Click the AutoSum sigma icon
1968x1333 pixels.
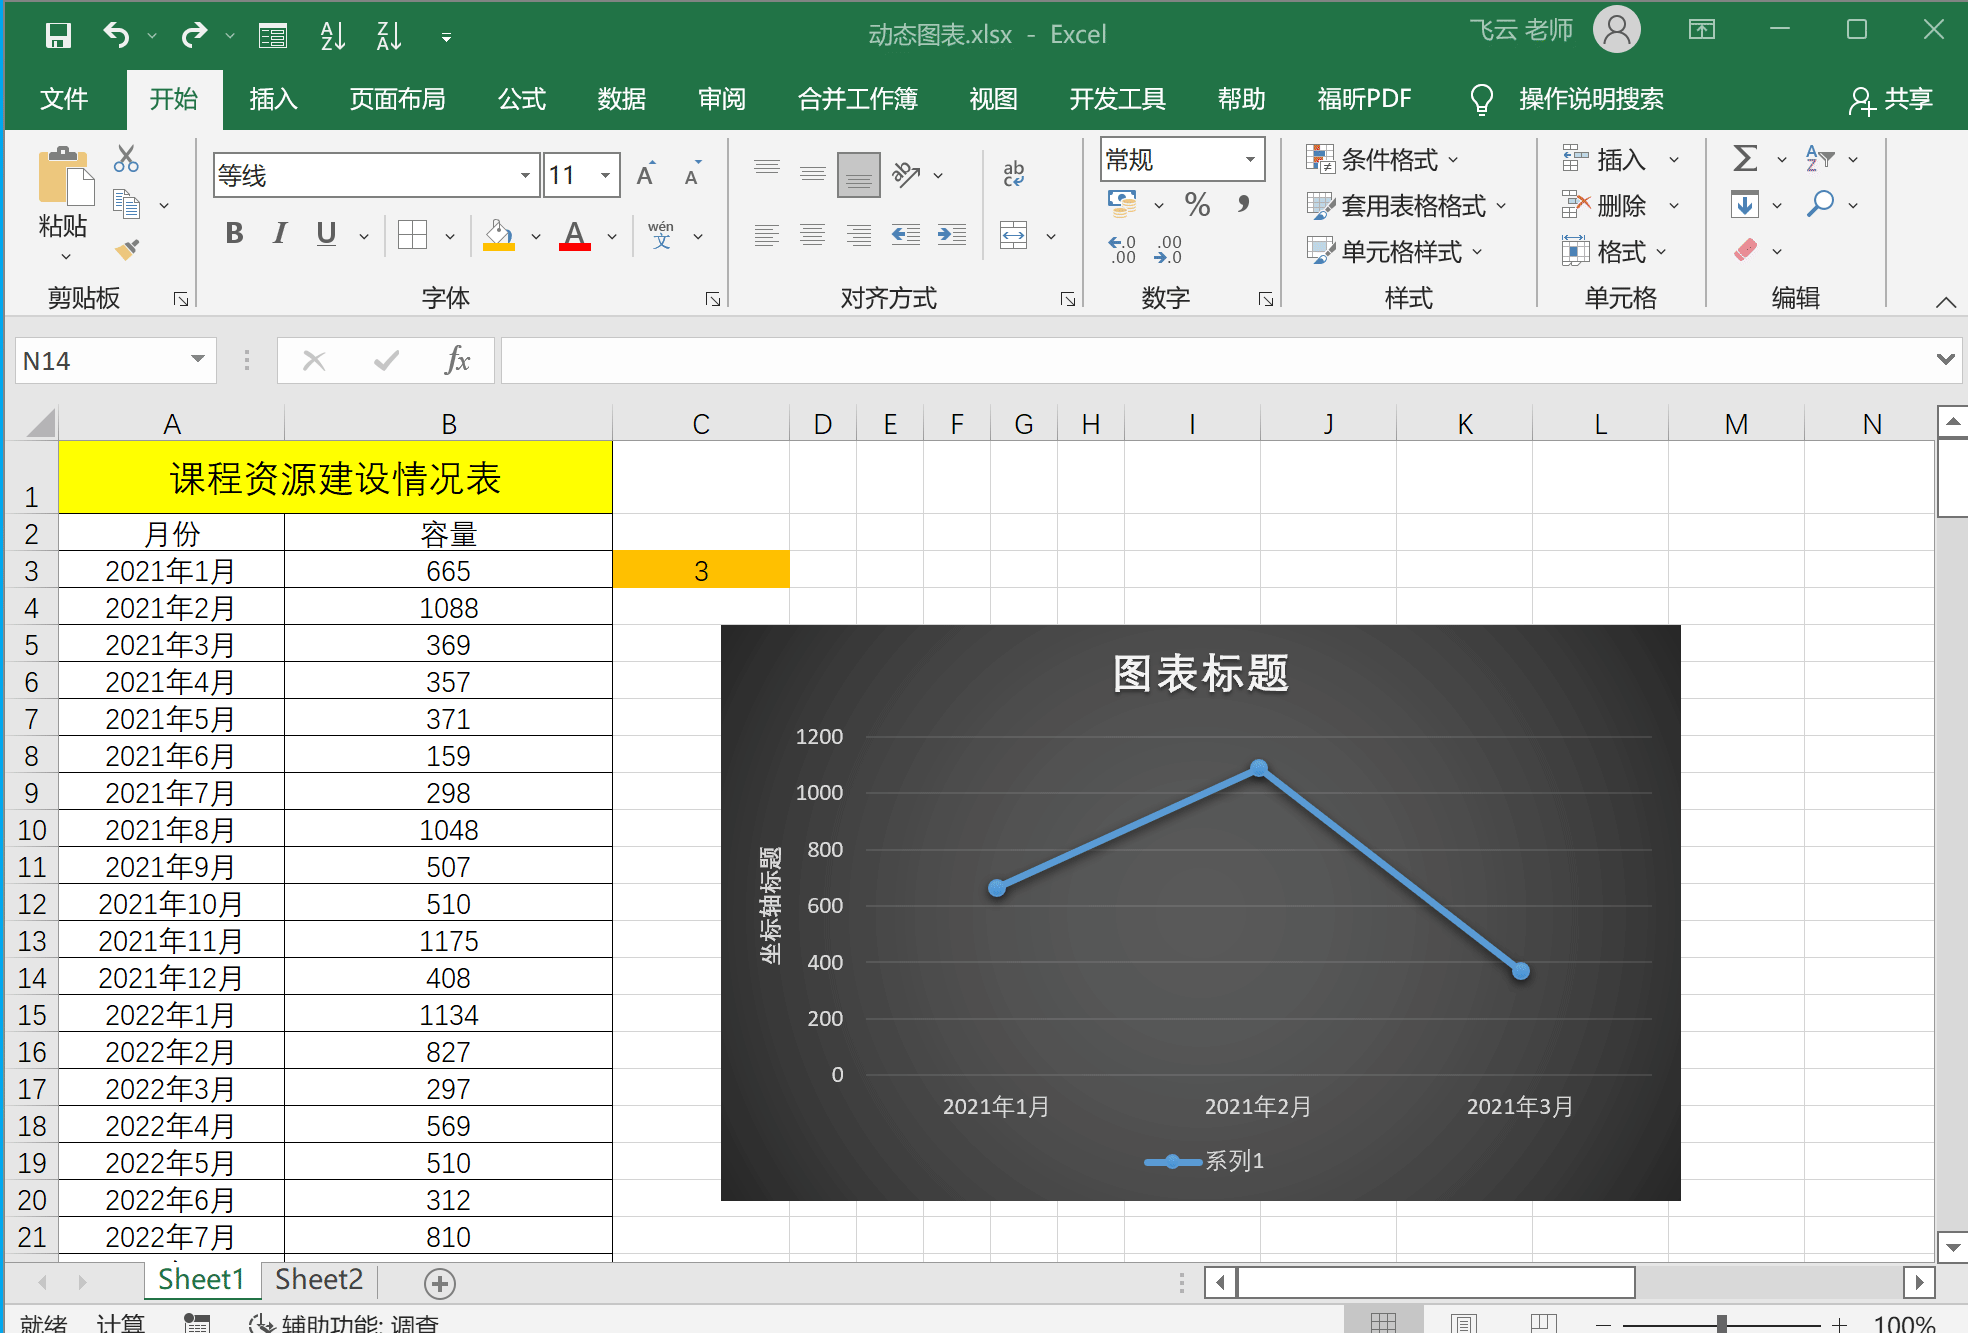pos(1745,158)
